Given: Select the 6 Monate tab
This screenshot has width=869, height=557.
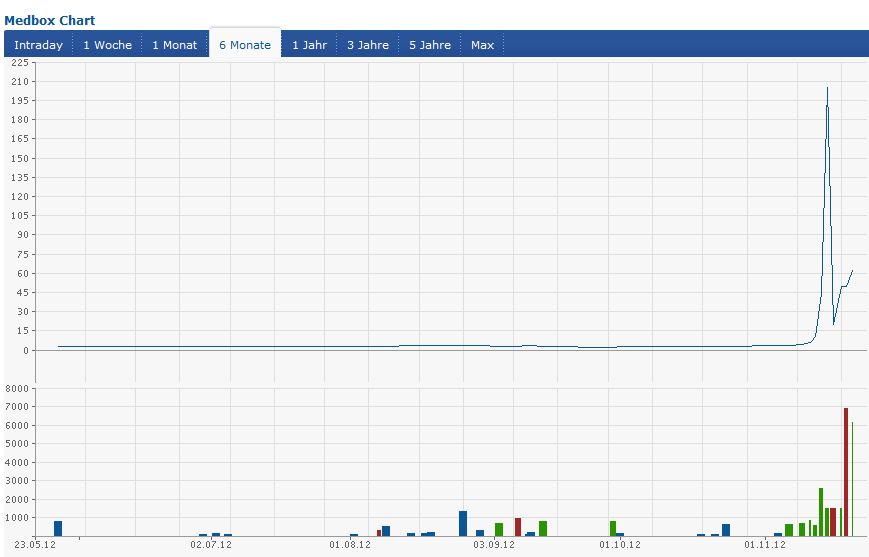Looking at the screenshot, I should coord(245,44).
